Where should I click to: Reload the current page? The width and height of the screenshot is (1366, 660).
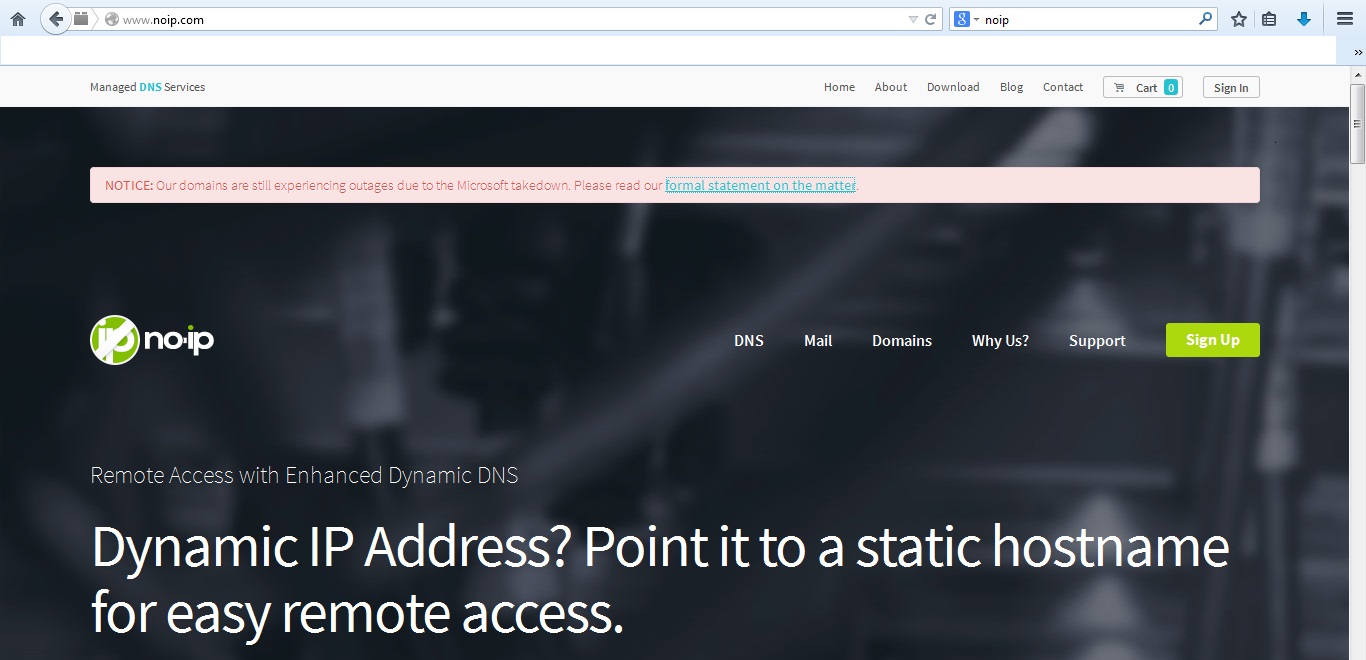pos(931,19)
